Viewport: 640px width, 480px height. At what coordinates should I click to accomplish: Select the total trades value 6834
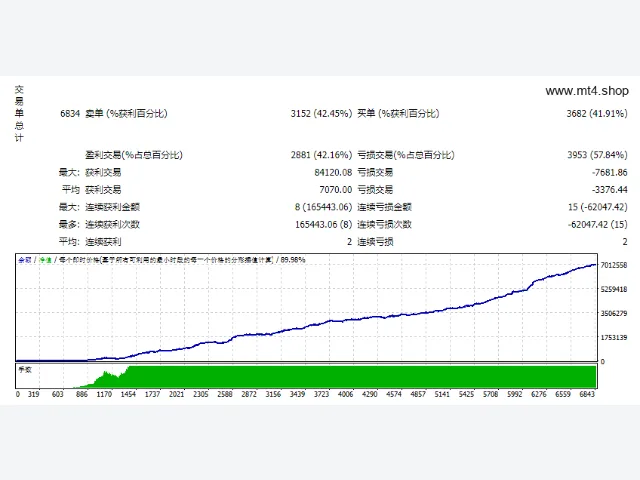70,113
